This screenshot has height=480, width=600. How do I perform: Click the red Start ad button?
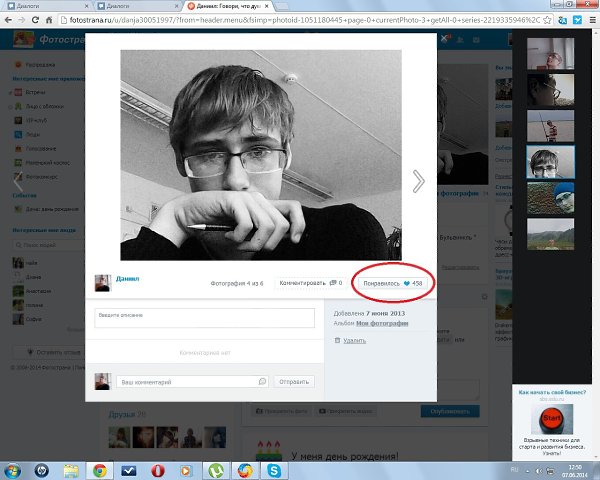click(x=550, y=416)
